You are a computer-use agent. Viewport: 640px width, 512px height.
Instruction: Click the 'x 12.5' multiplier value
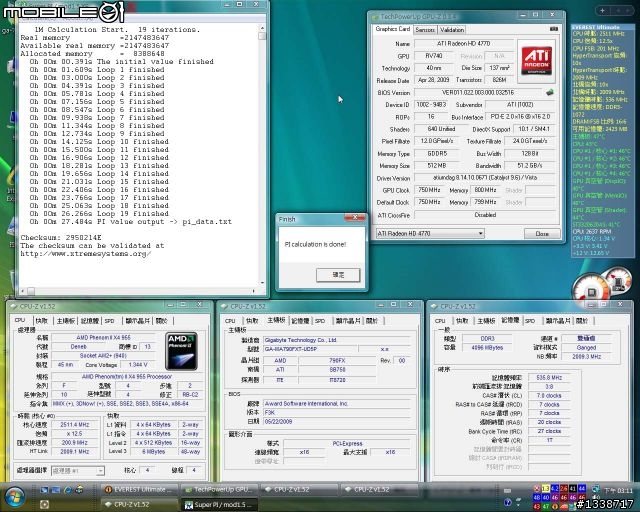(74, 434)
